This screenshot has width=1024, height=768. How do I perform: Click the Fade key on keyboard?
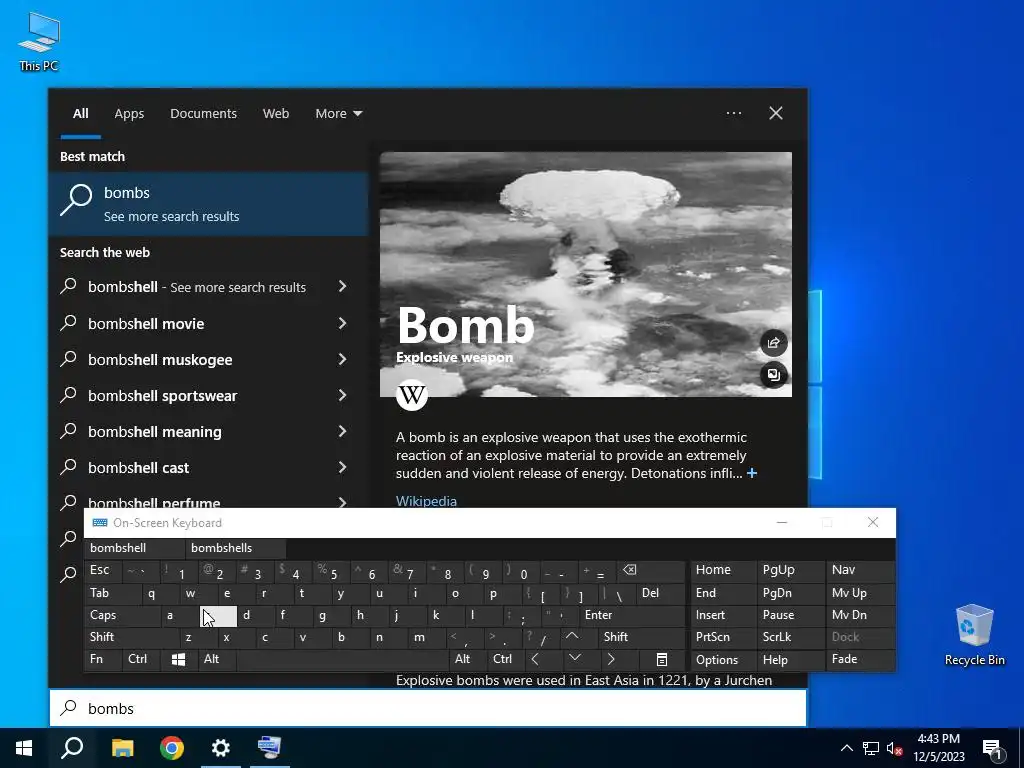point(859,660)
